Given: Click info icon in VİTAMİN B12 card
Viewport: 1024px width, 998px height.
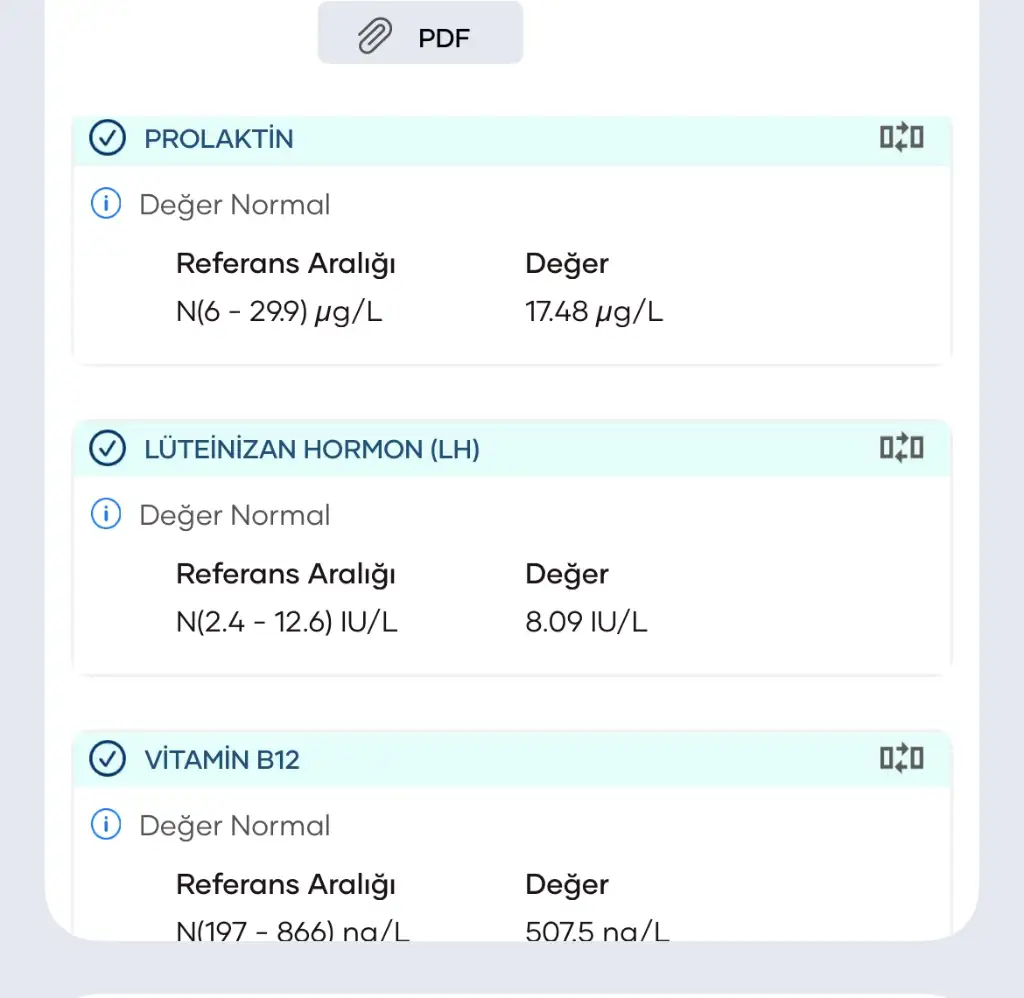Looking at the screenshot, I should (x=105, y=825).
